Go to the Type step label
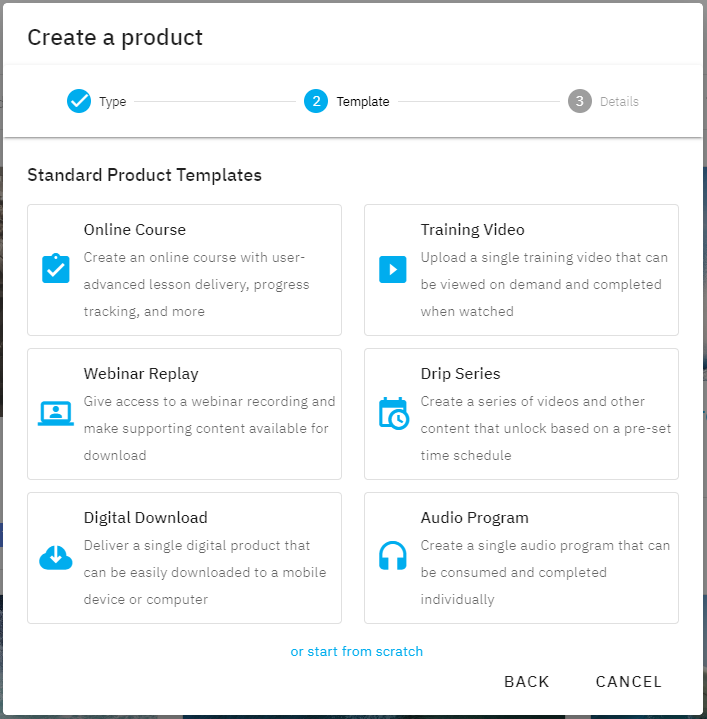707x719 pixels. coord(113,101)
